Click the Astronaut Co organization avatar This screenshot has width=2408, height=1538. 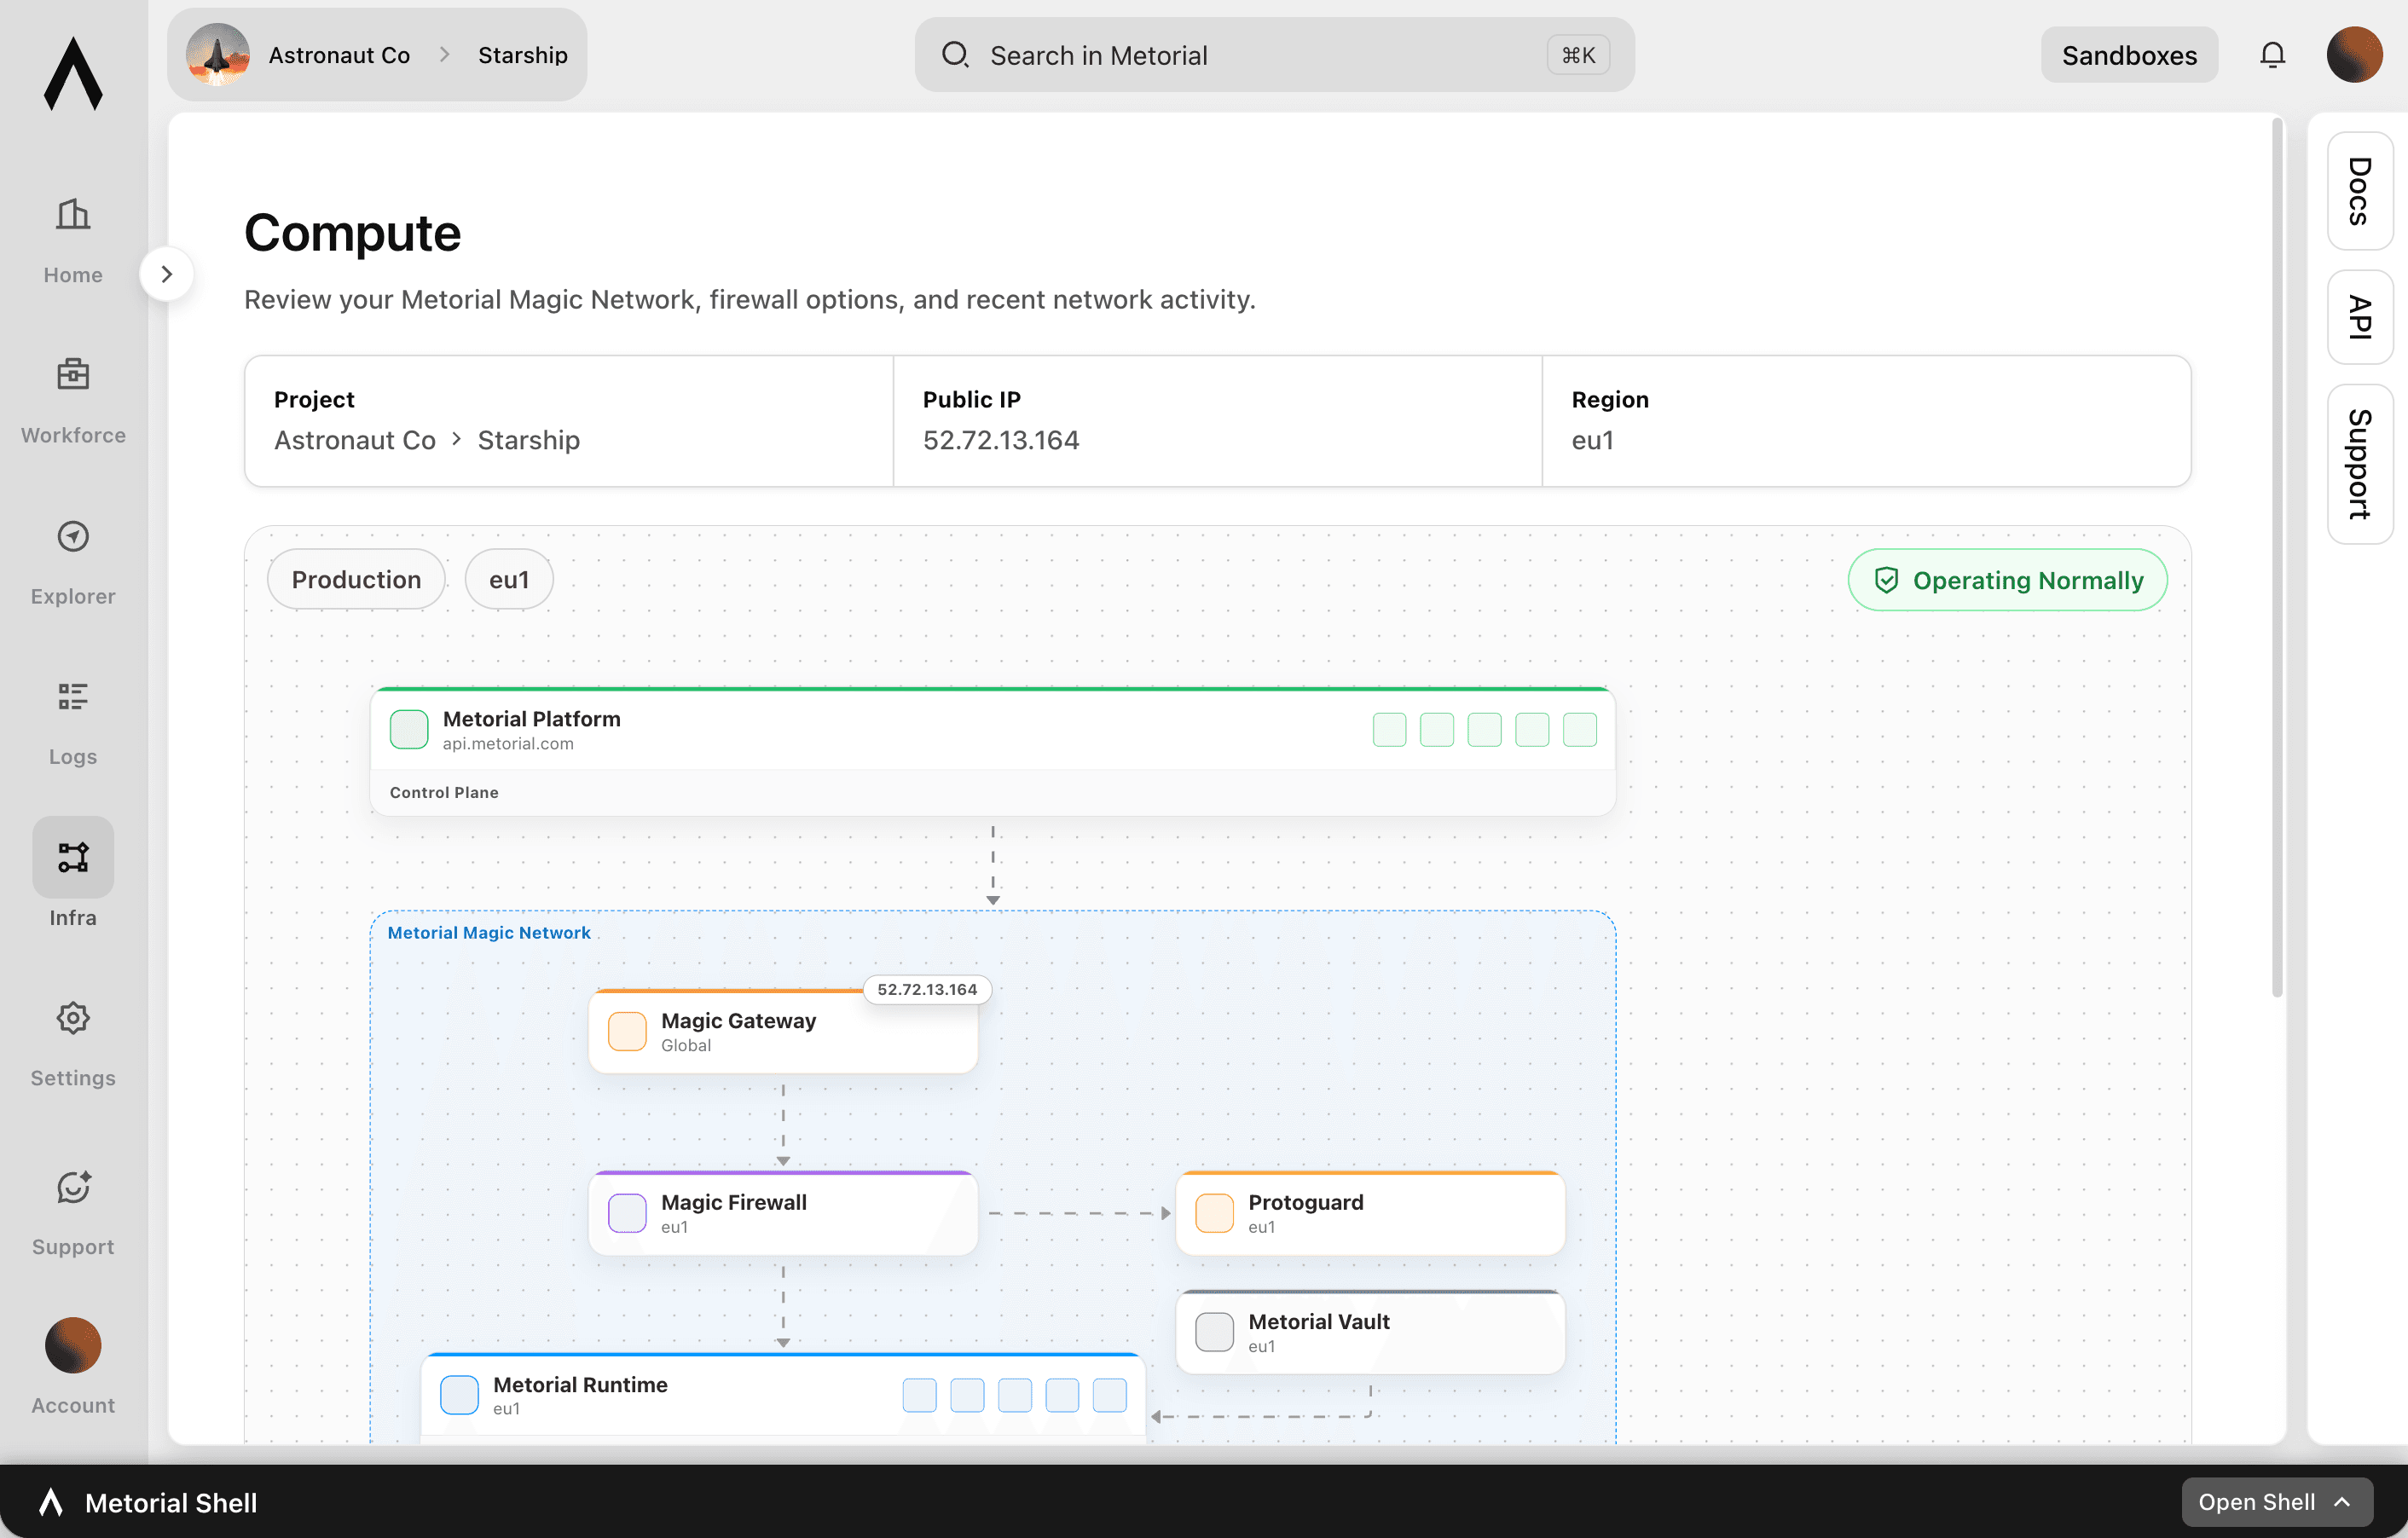(x=218, y=55)
